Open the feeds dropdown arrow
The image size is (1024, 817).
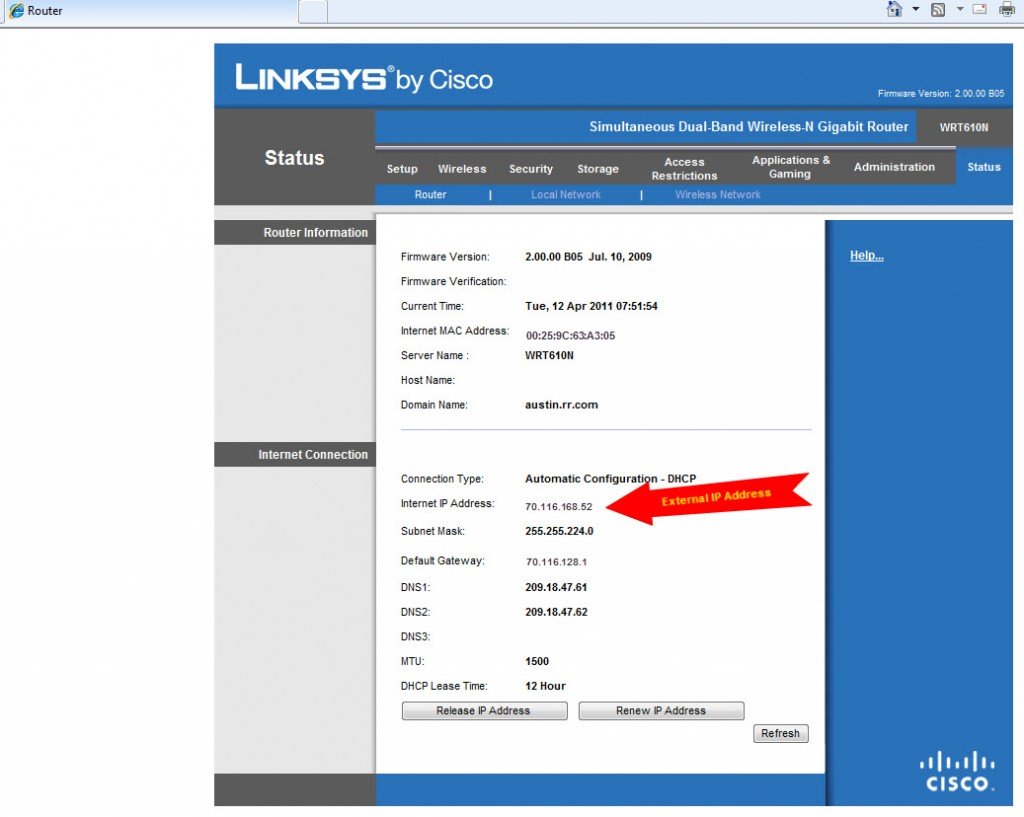point(960,9)
